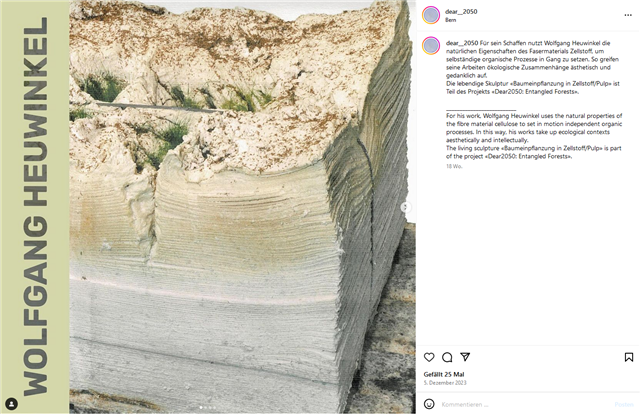
Task: Show tagged accounts on the photo
Action: (12, 403)
